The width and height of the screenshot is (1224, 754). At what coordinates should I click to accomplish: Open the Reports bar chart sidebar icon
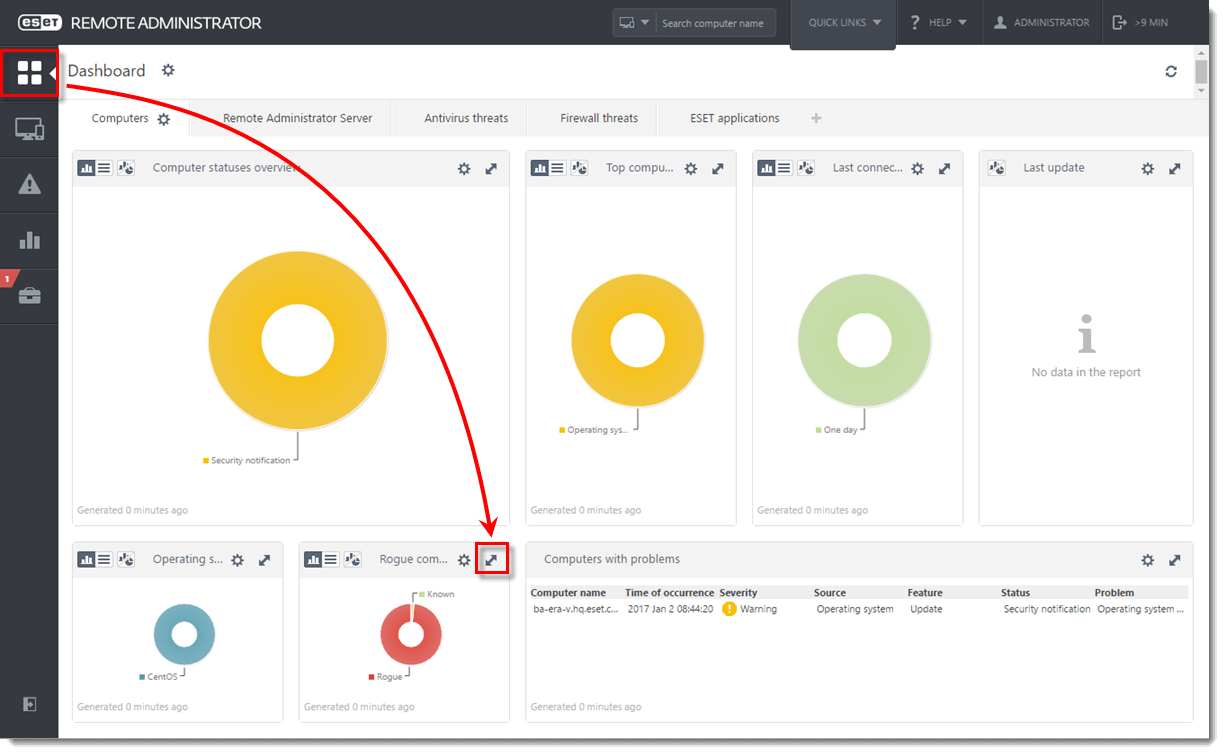30,240
